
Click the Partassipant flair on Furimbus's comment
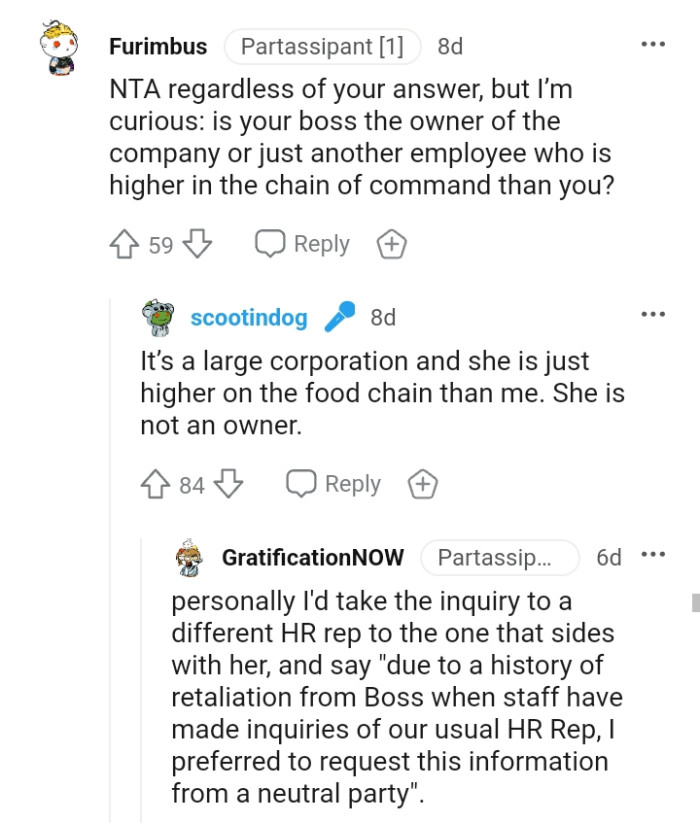pyautogui.click(x=322, y=46)
